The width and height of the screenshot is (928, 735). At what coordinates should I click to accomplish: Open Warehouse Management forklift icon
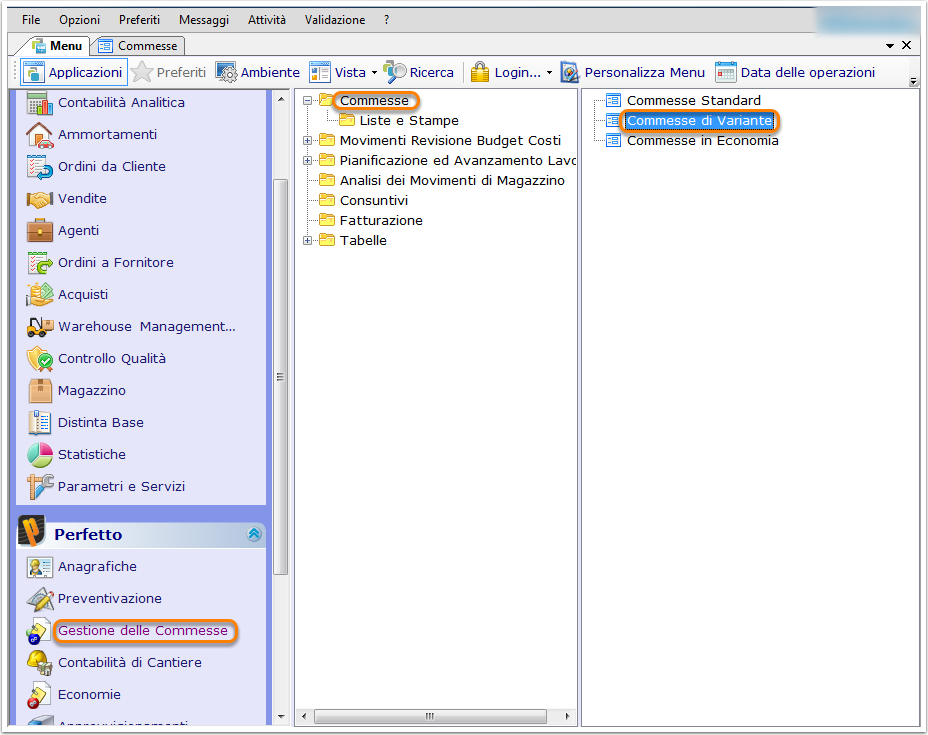40,327
